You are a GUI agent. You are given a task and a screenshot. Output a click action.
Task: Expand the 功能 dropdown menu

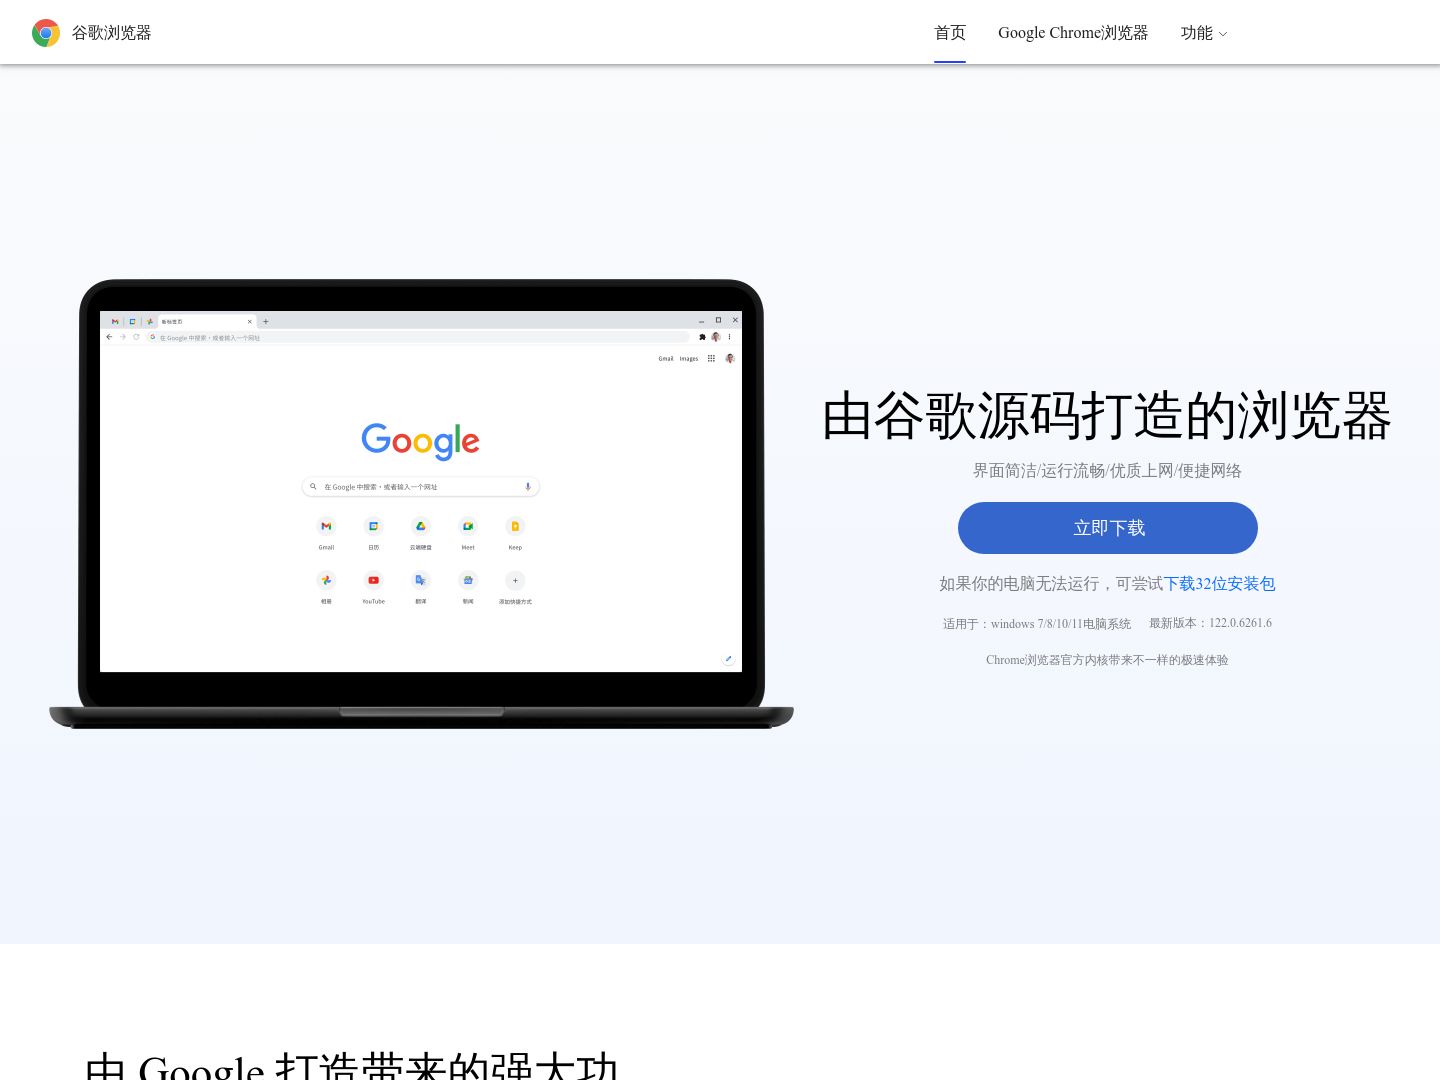click(1204, 33)
